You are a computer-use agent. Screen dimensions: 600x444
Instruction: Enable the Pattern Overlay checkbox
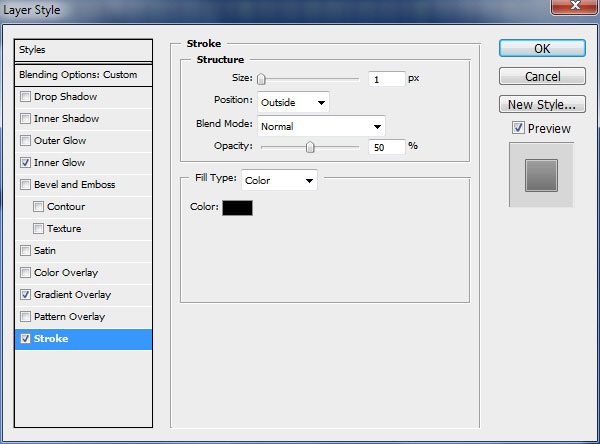pos(25,317)
